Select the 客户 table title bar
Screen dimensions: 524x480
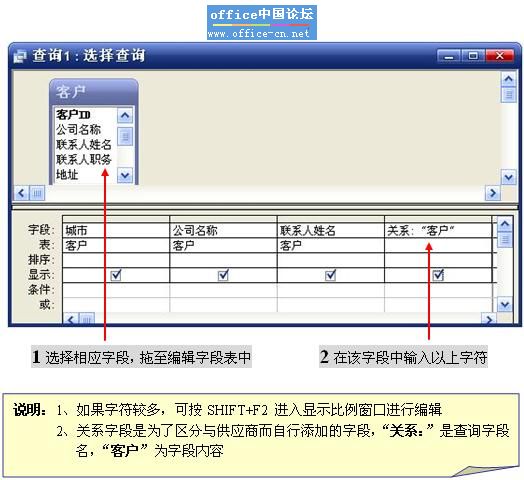[94, 92]
